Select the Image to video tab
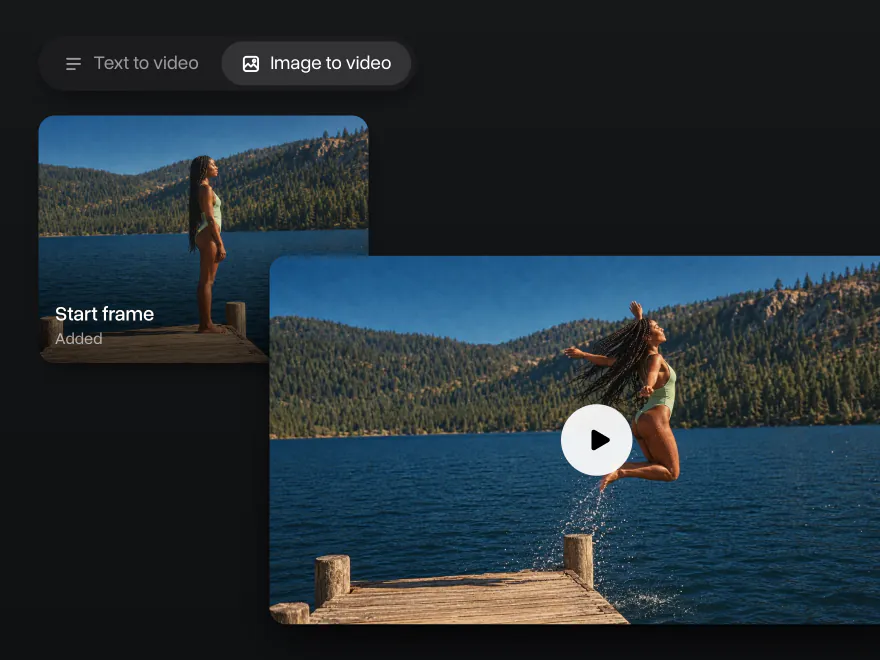 [x=317, y=63]
